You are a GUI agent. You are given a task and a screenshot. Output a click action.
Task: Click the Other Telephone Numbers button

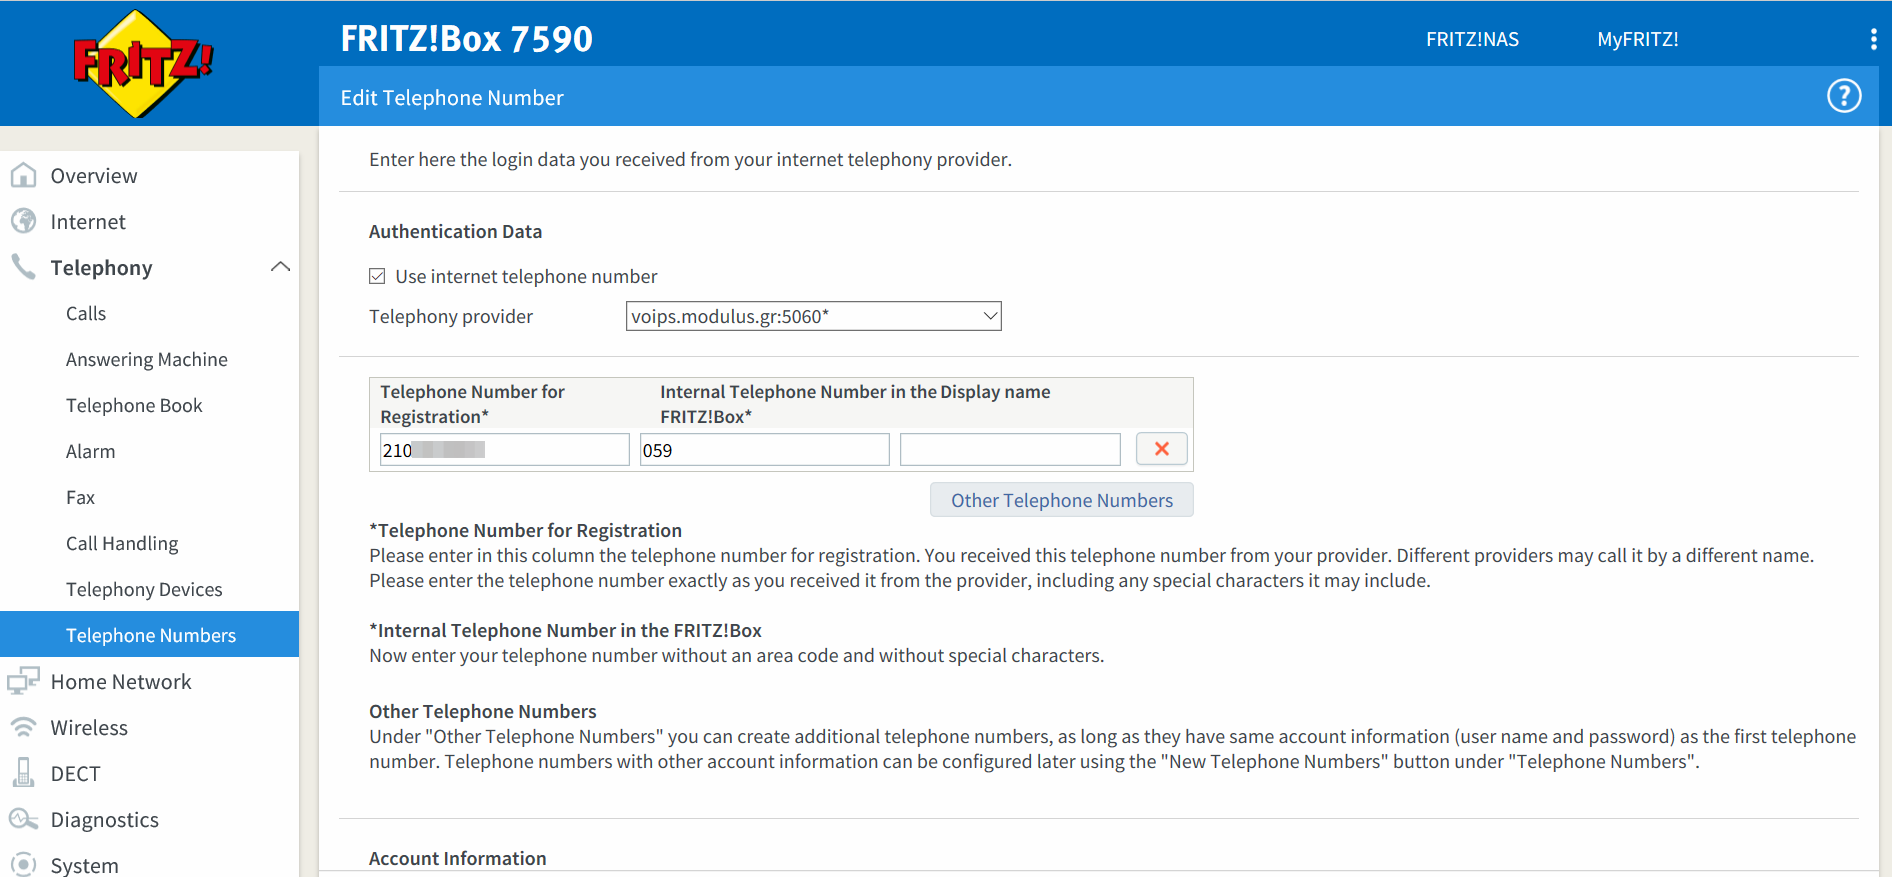coord(1062,500)
